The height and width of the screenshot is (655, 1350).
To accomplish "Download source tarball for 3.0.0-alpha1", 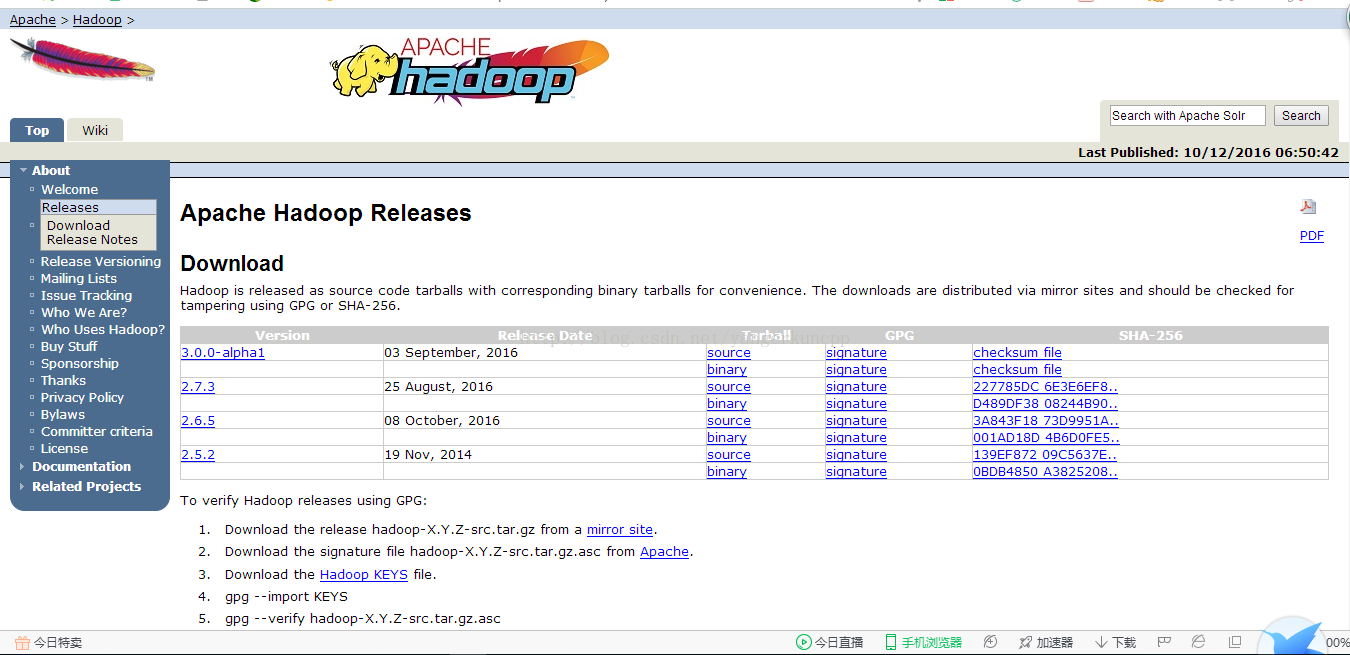I will tap(729, 353).
